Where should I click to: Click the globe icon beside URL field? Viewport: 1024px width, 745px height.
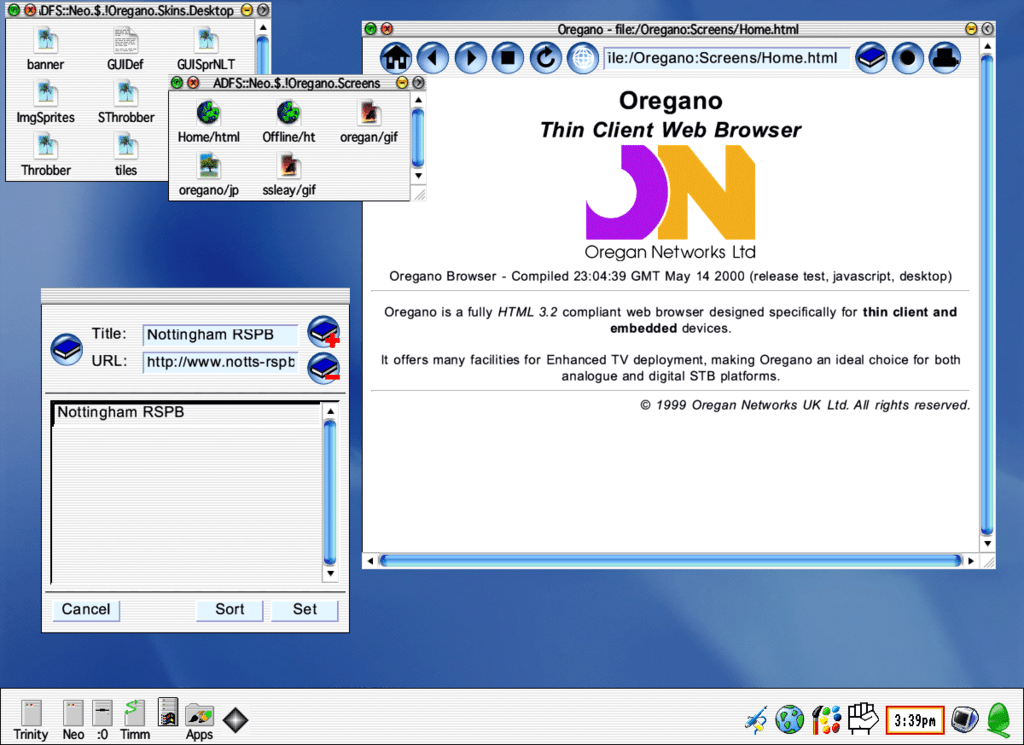click(583, 58)
